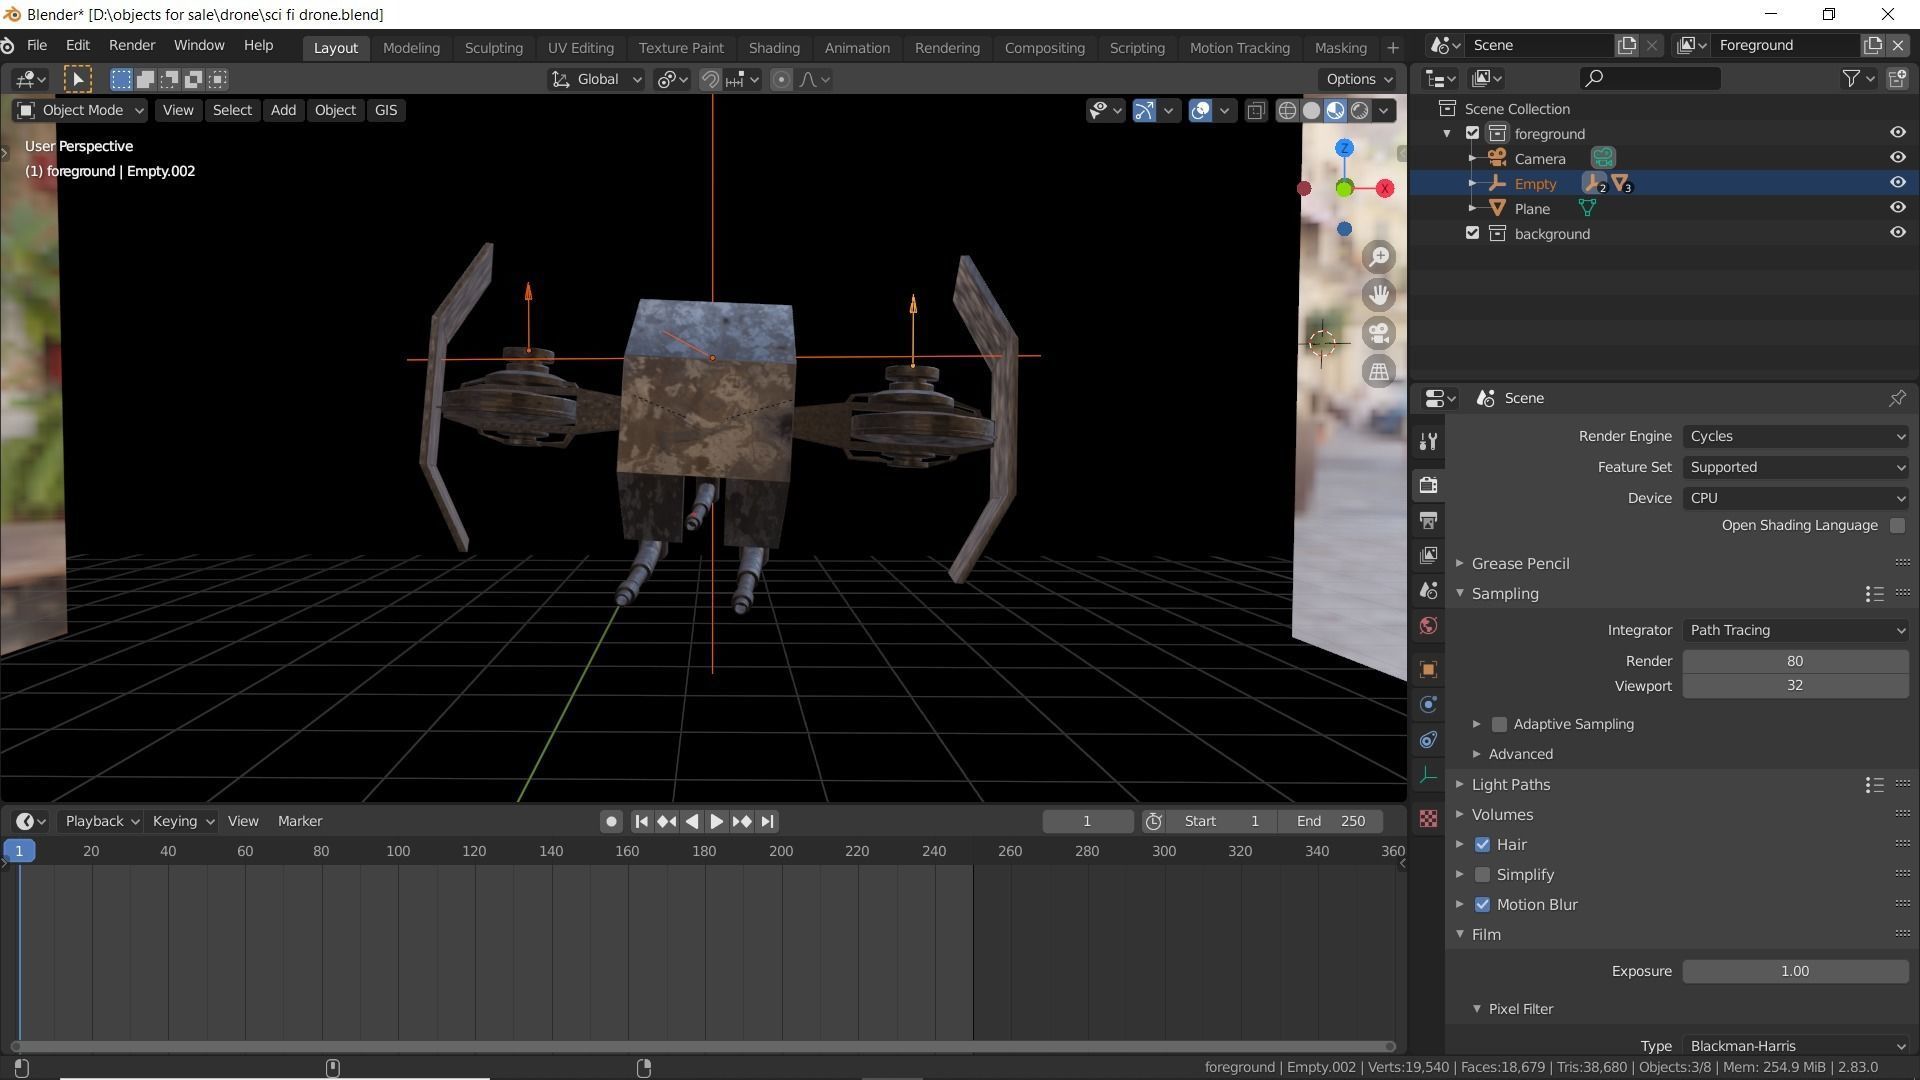This screenshot has width=1920, height=1080.
Task: Disable Hair checkbox
Action: [1482, 845]
